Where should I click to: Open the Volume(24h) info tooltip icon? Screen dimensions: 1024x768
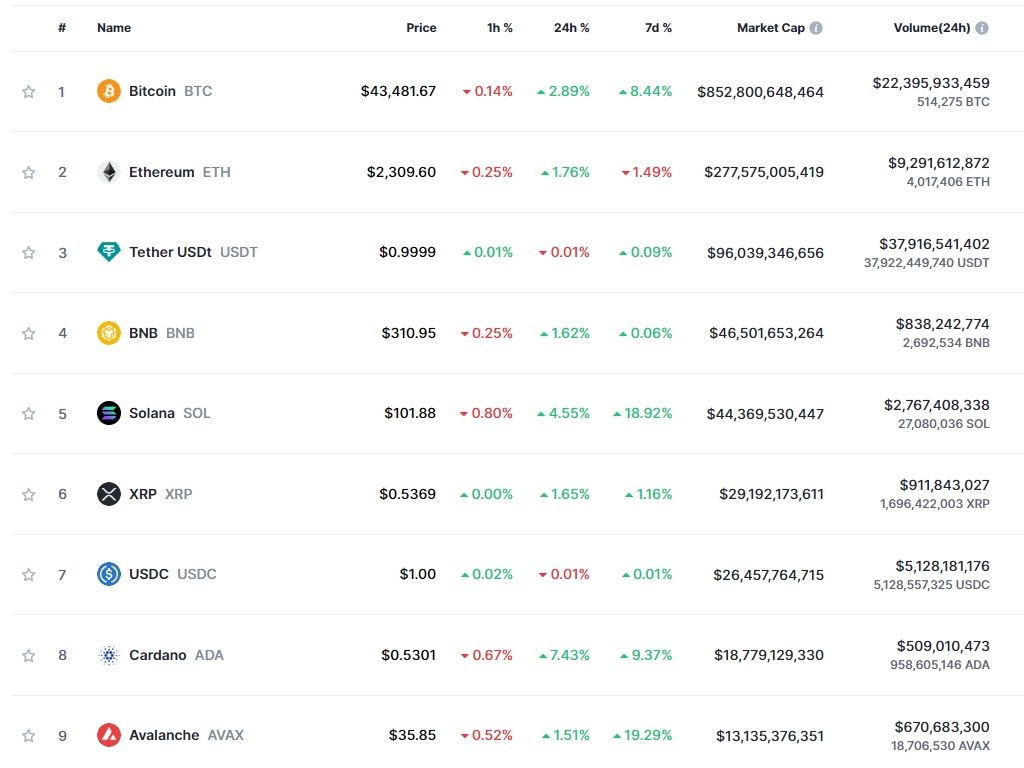point(982,28)
